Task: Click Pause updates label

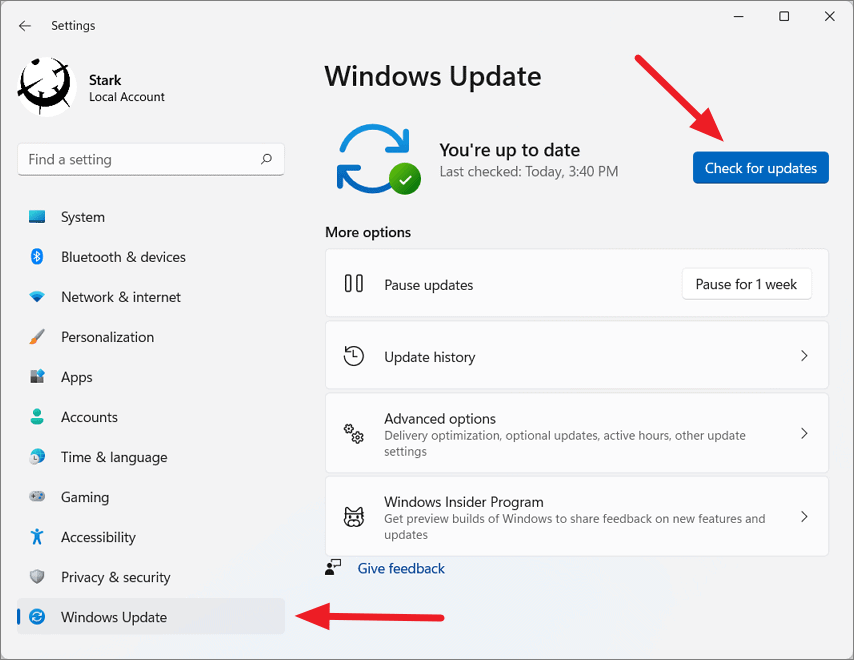Action: tap(429, 285)
